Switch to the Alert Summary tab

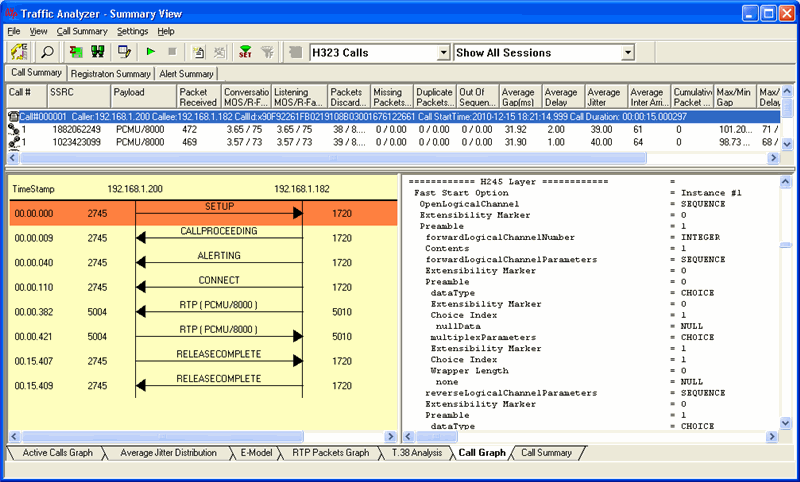tap(186, 74)
